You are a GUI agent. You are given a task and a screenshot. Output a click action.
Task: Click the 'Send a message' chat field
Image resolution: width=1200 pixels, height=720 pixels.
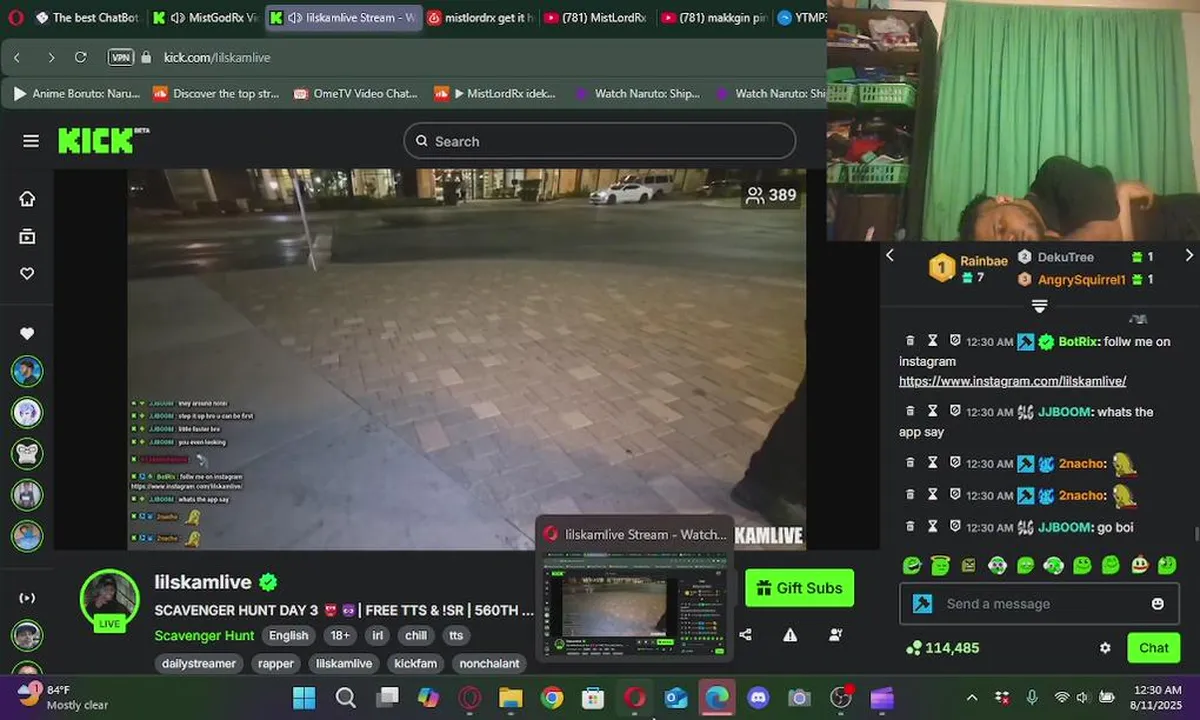click(1038, 604)
